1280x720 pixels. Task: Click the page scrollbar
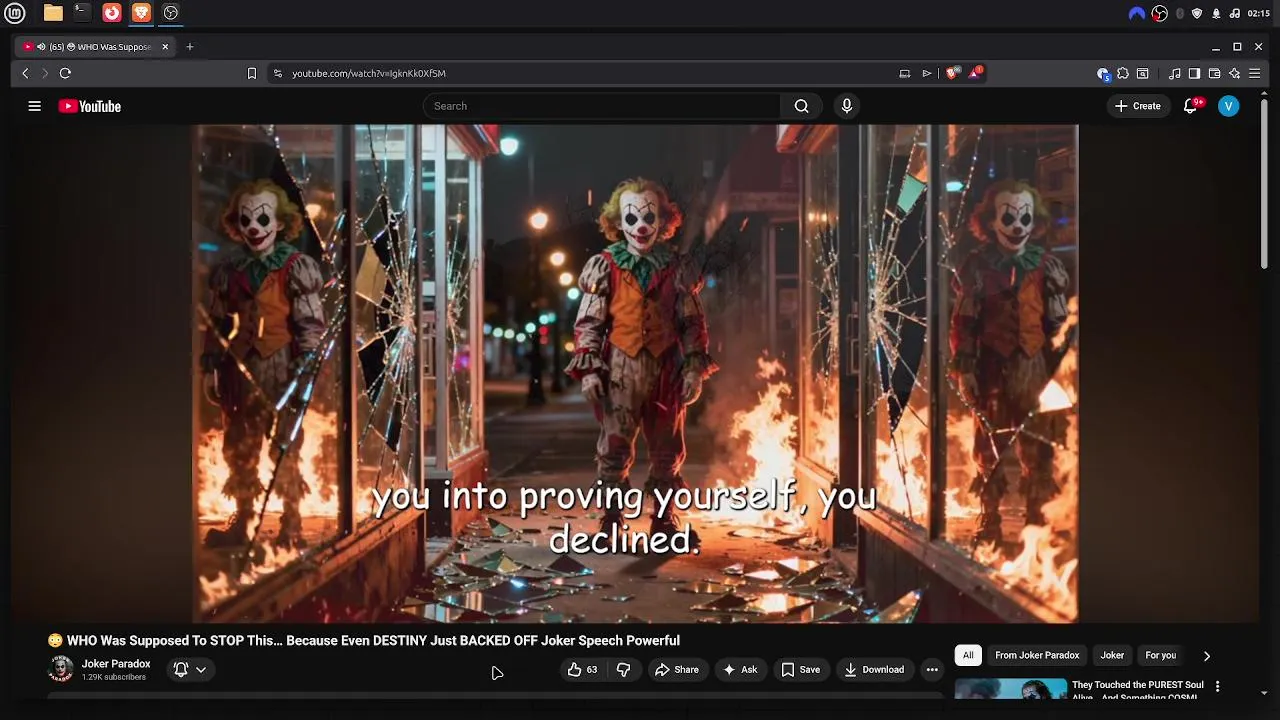point(1265,183)
